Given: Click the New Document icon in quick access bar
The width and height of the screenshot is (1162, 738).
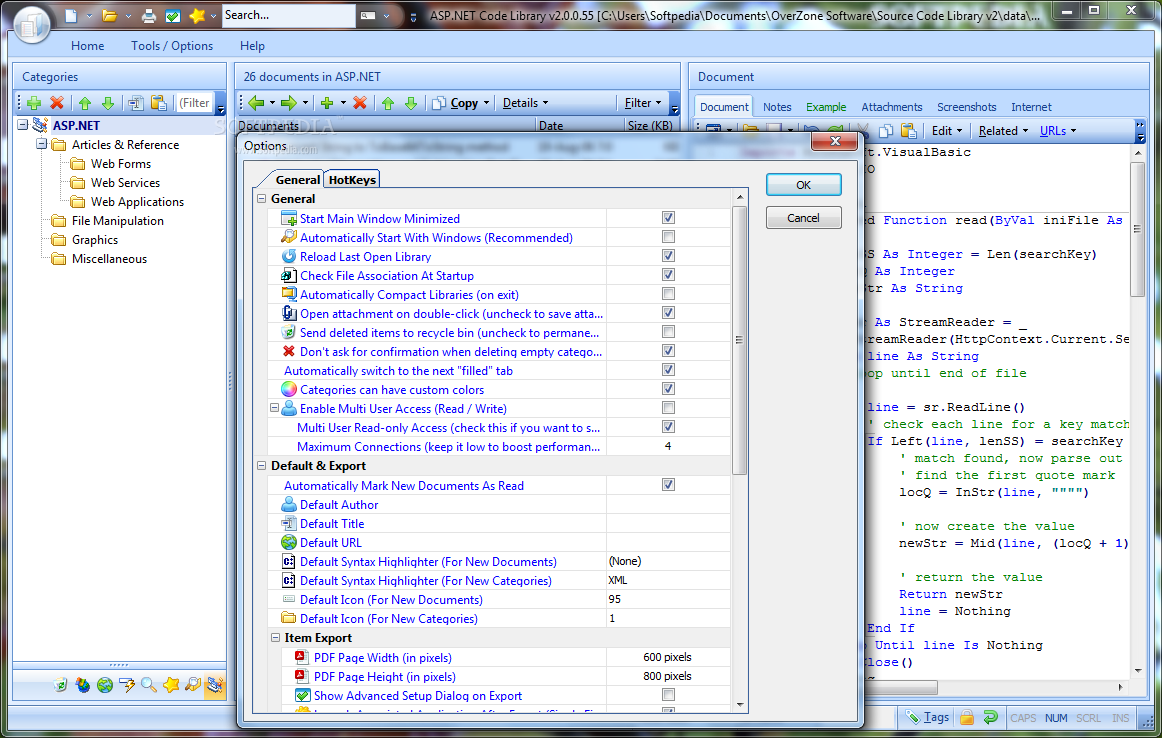Looking at the screenshot, I should (x=71, y=15).
